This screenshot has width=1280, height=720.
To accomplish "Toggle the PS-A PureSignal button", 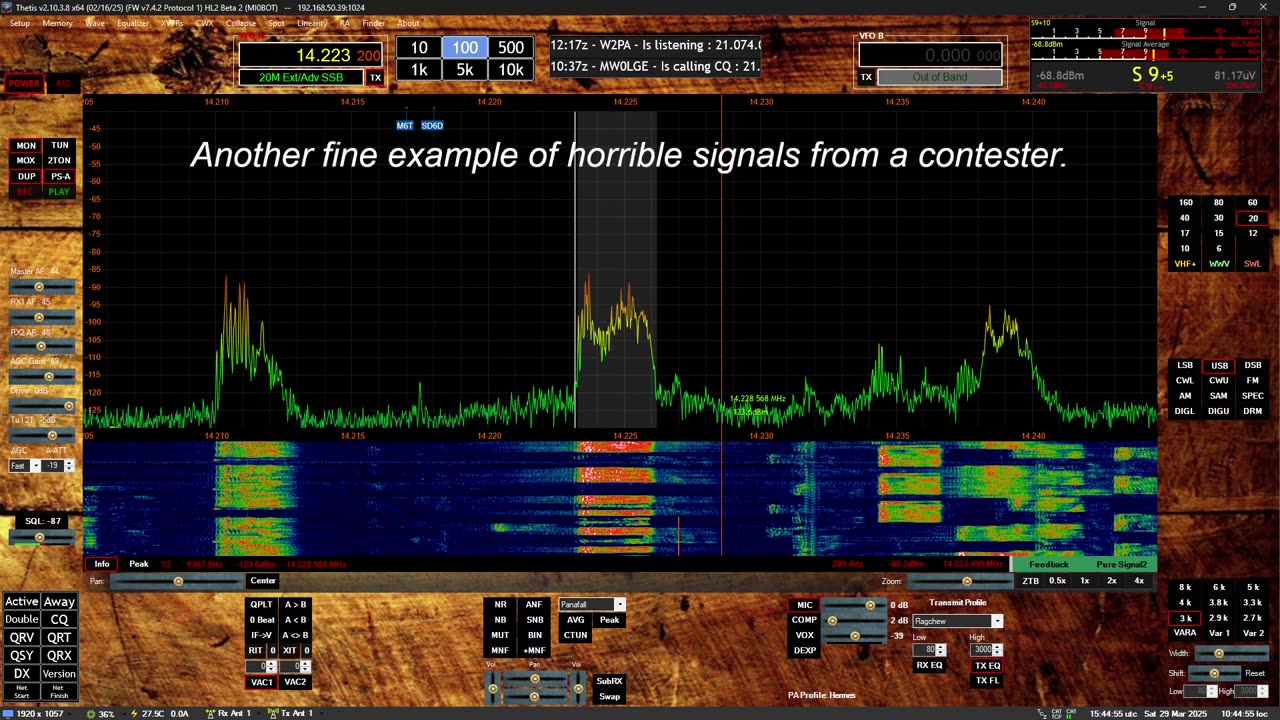I will tap(60, 177).
